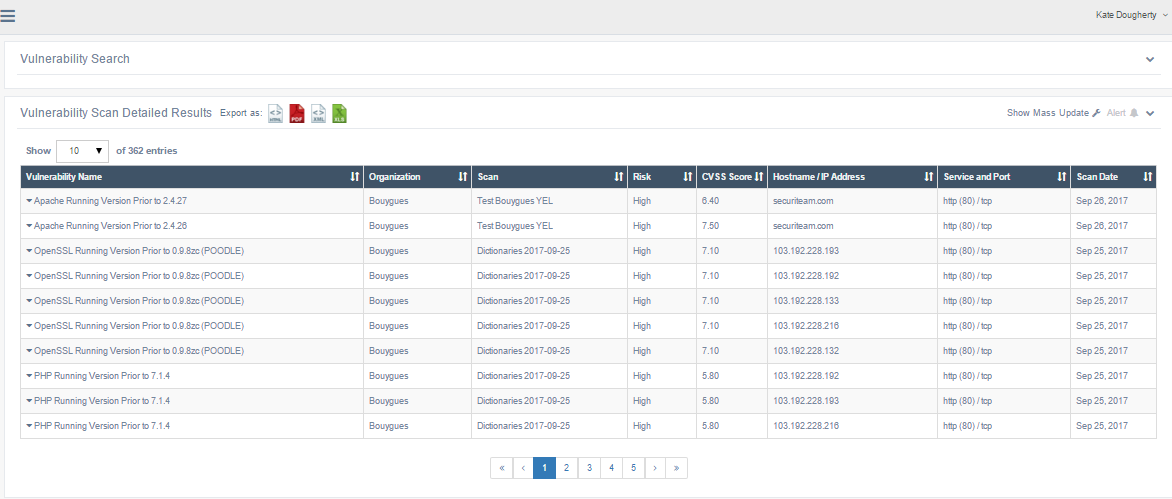Image resolution: width=1172 pixels, height=499 pixels.
Task: Open the hamburger navigation menu
Action: coord(8,15)
